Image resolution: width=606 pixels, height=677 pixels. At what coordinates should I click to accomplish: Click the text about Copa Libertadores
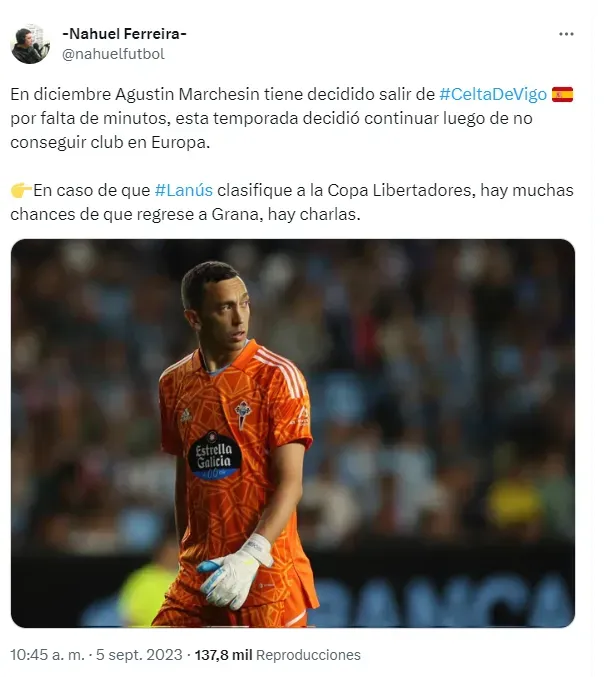[292, 202]
